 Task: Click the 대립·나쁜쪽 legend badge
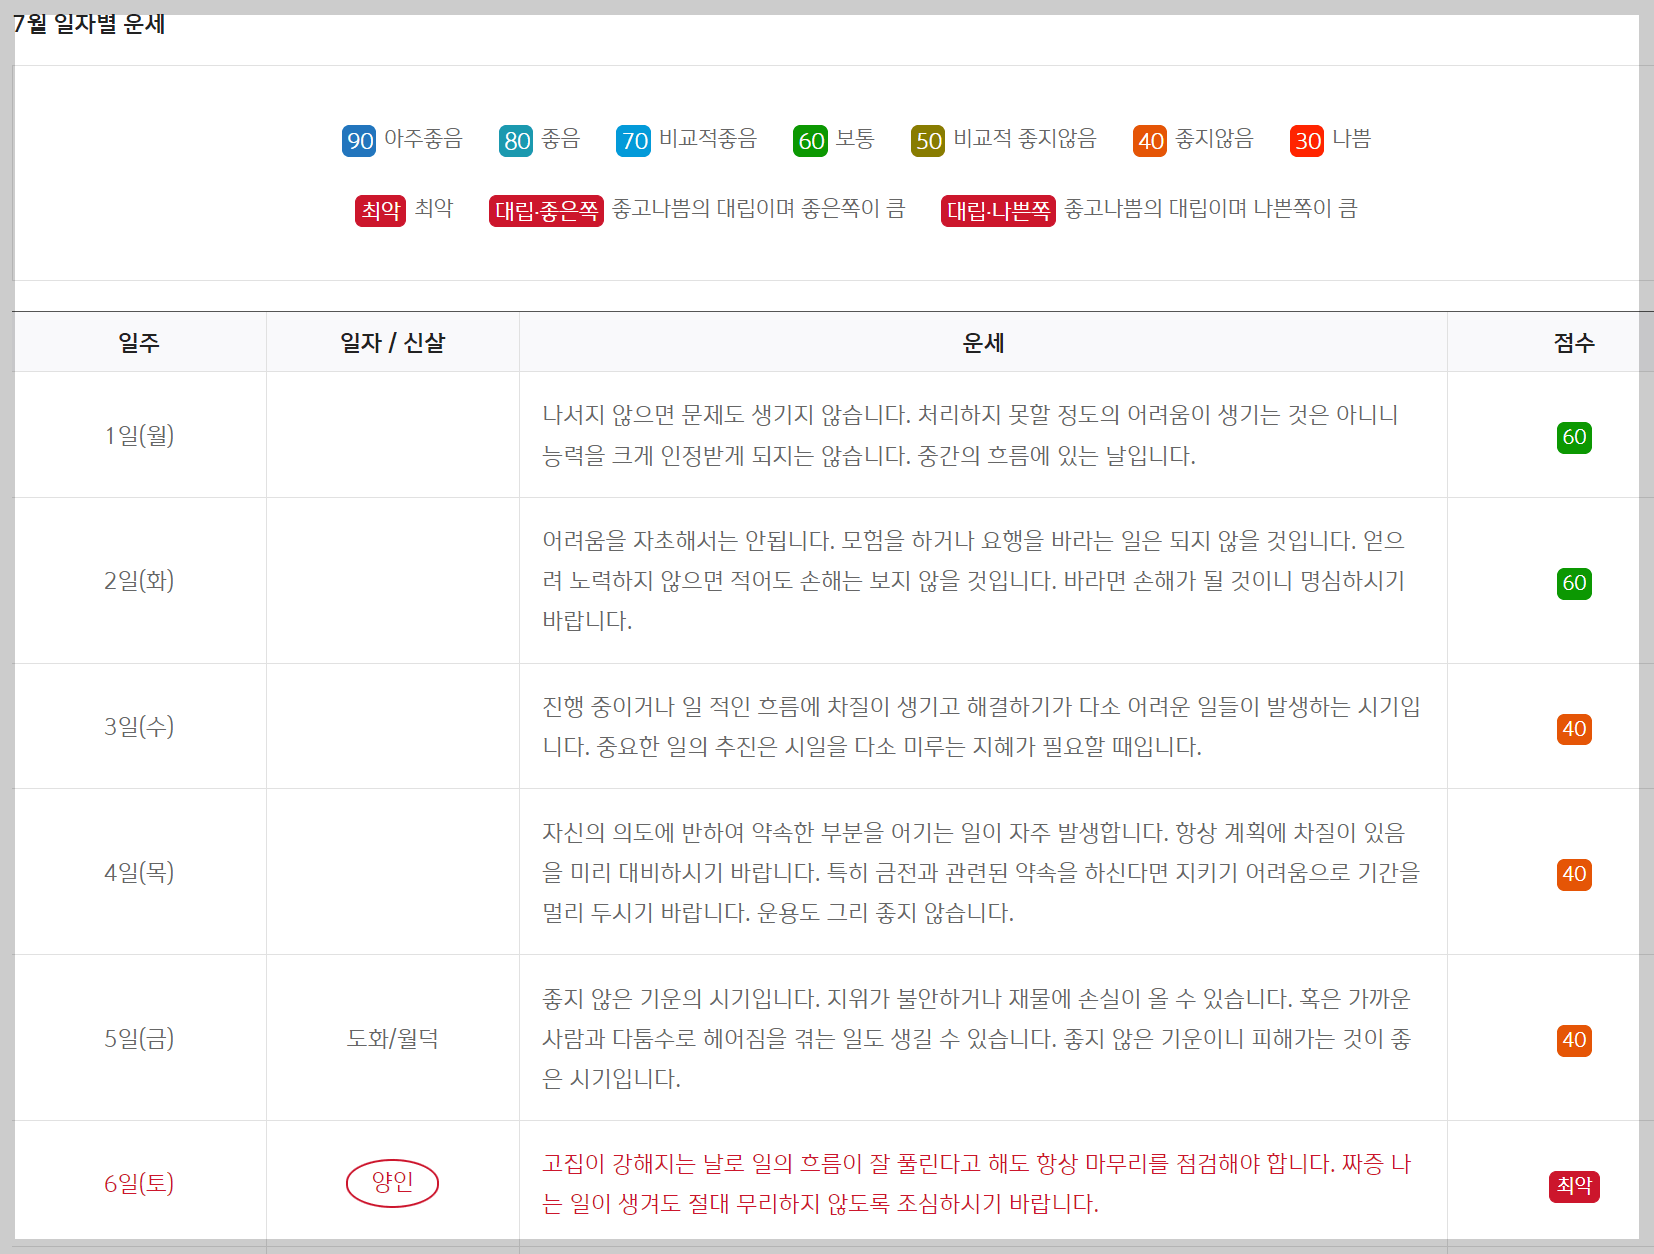997,210
